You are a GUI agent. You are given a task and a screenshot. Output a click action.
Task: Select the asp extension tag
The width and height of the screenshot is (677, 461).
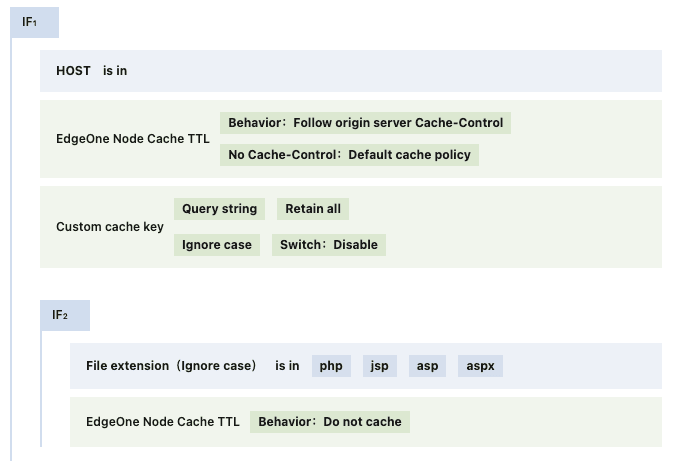[427, 366]
